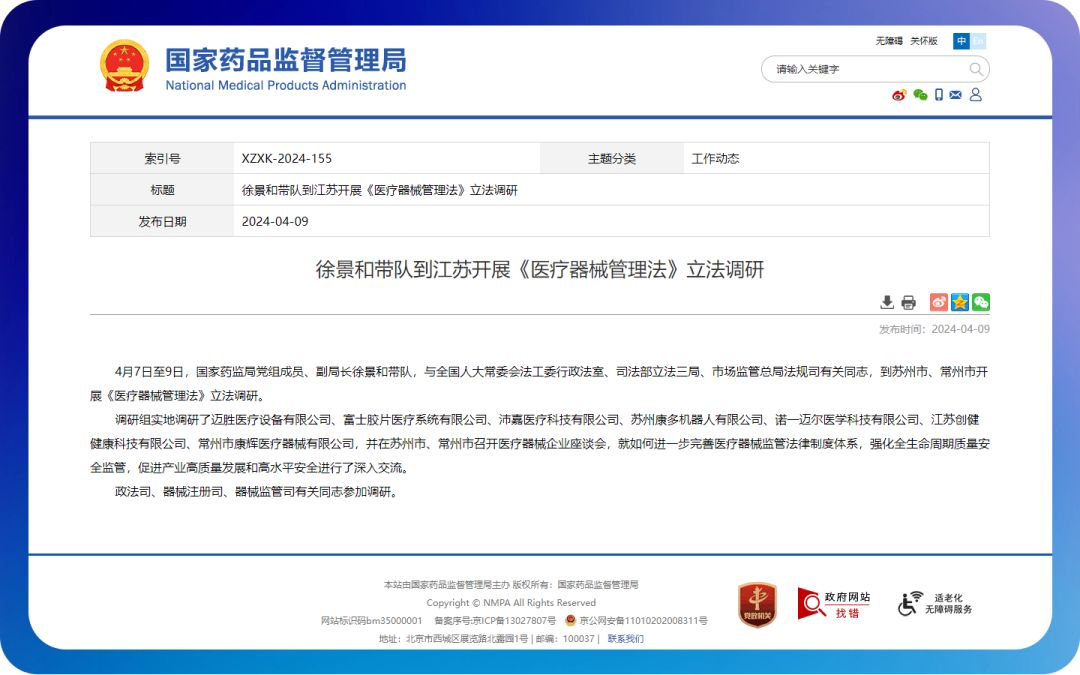Viewport: 1080px width, 675px height.
Task: Click the paragraph starting 4月7日至9日
Action: (x=540, y=384)
